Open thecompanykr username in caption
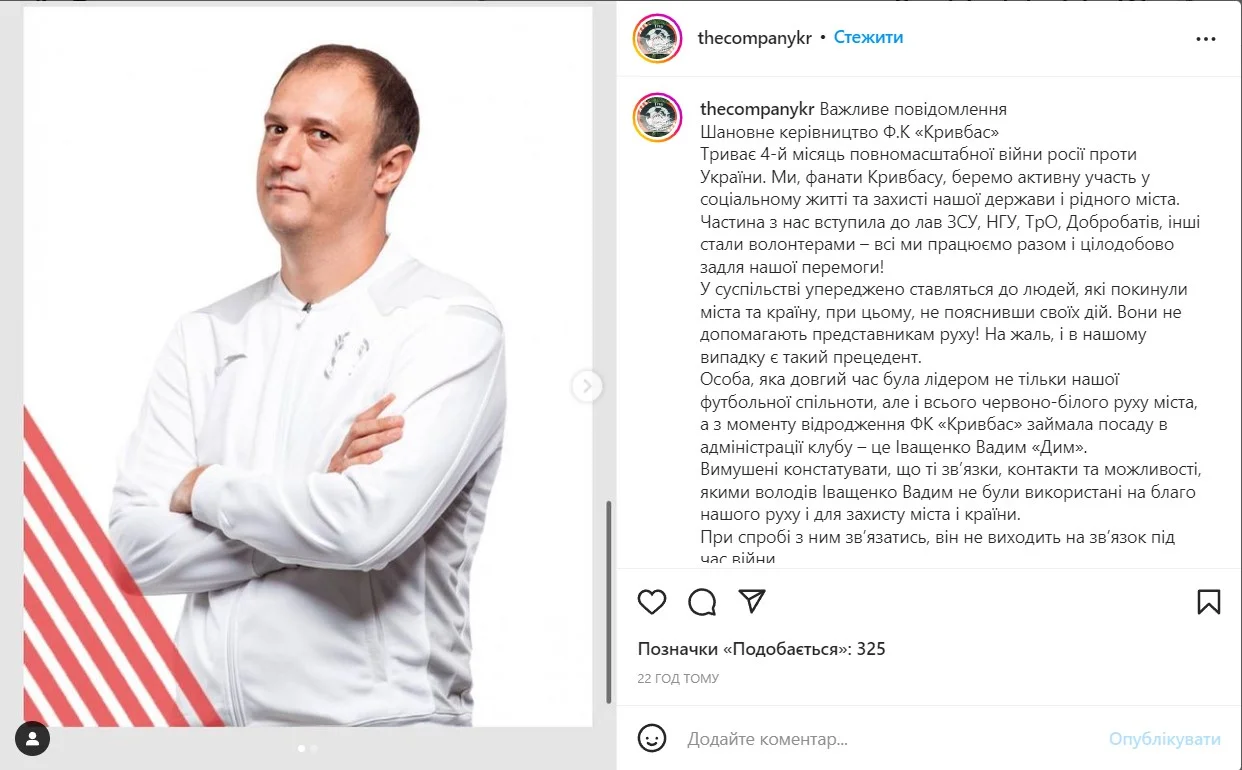 [758, 109]
